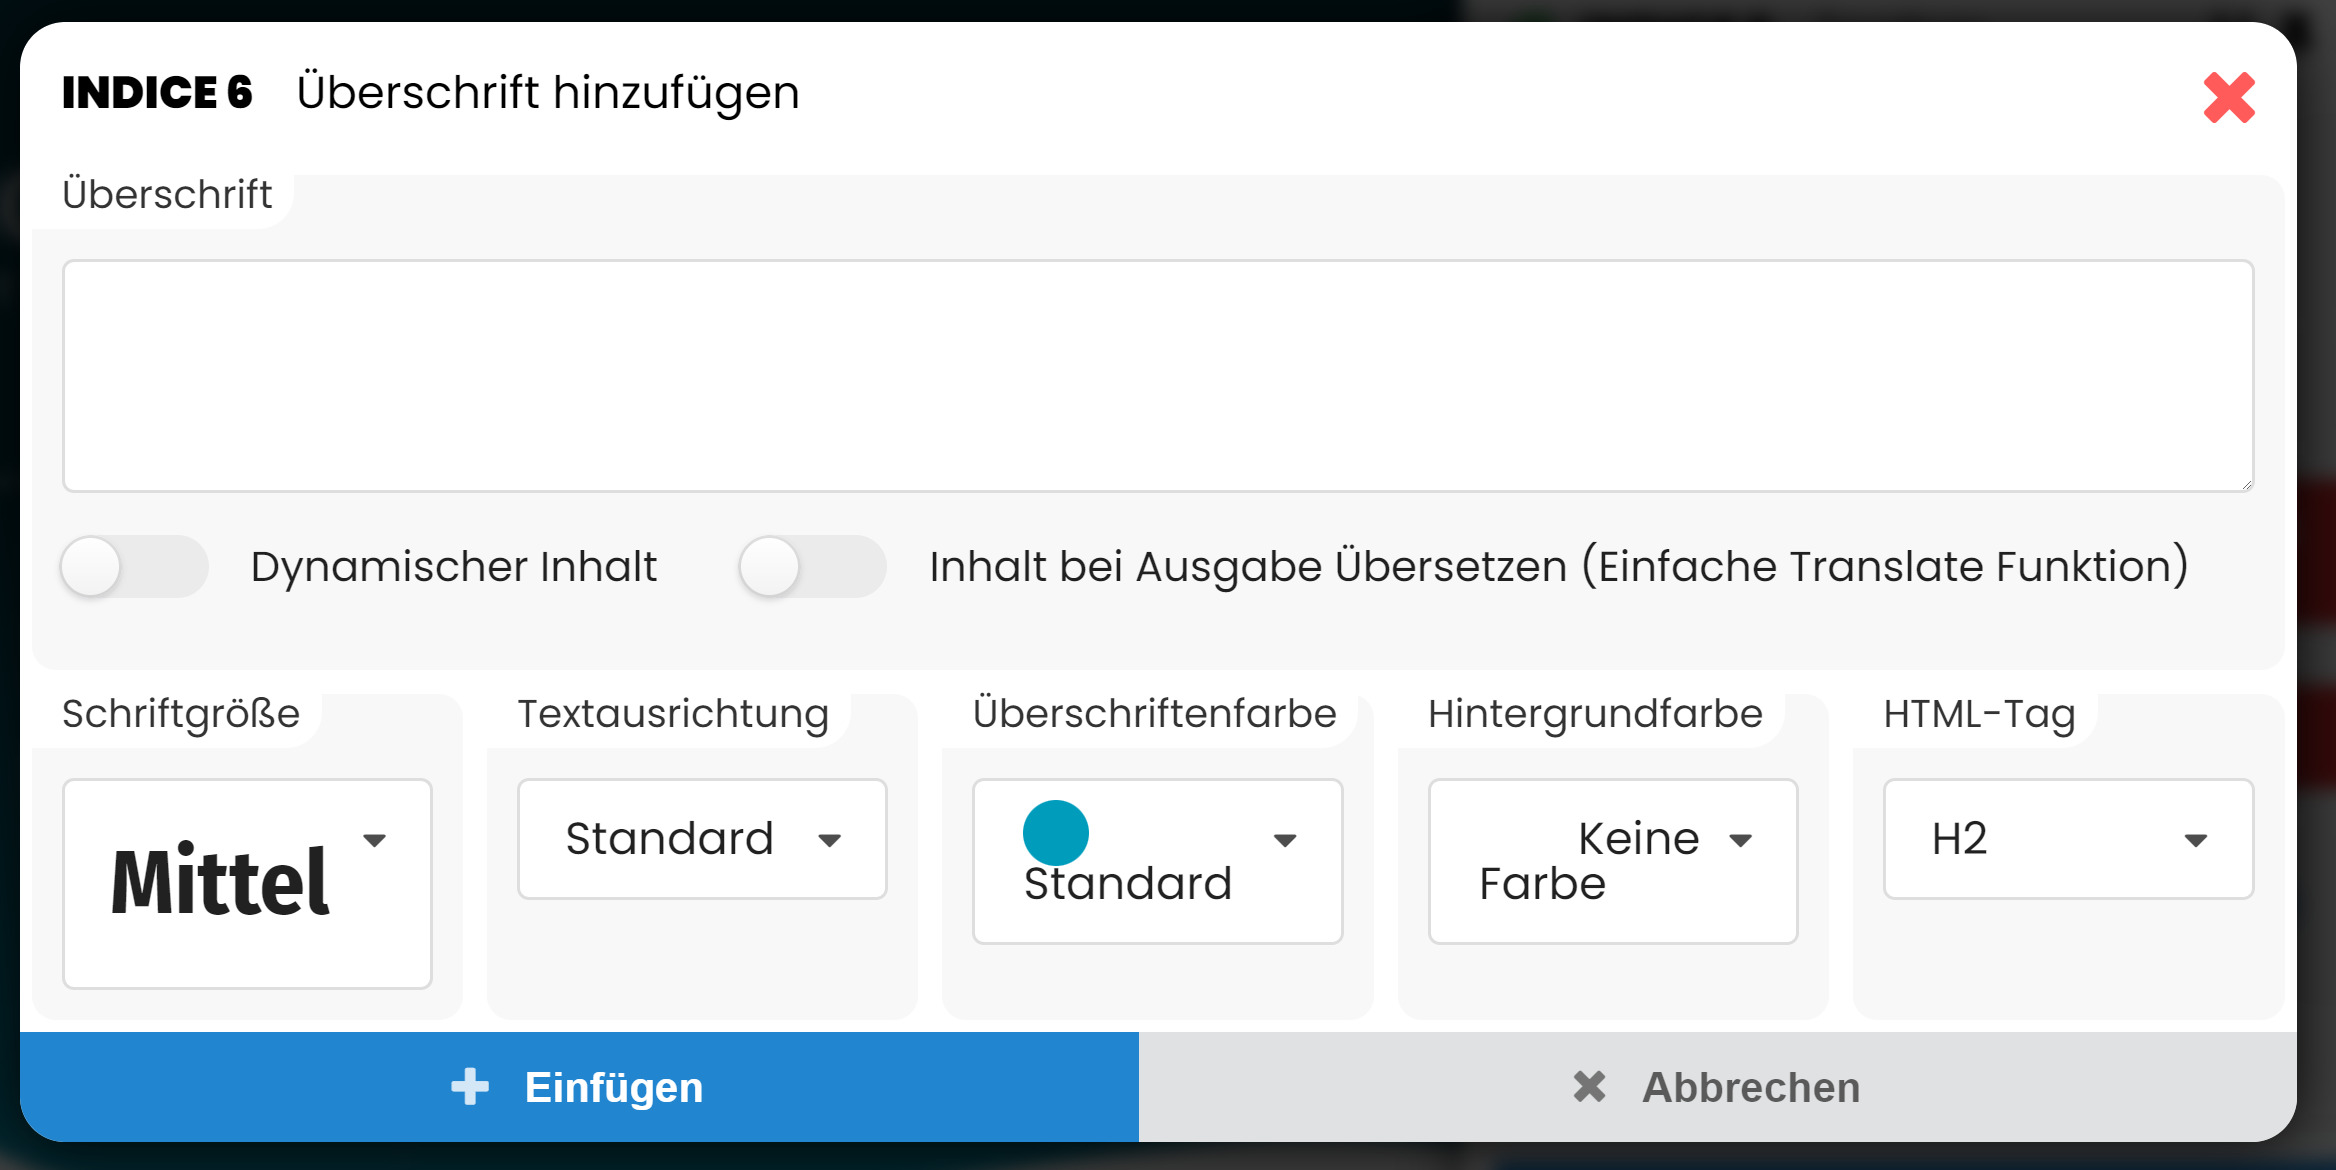Click the Überschriftenfarbe dropdown caret
The height and width of the screenshot is (1170, 2336).
coord(1285,841)
